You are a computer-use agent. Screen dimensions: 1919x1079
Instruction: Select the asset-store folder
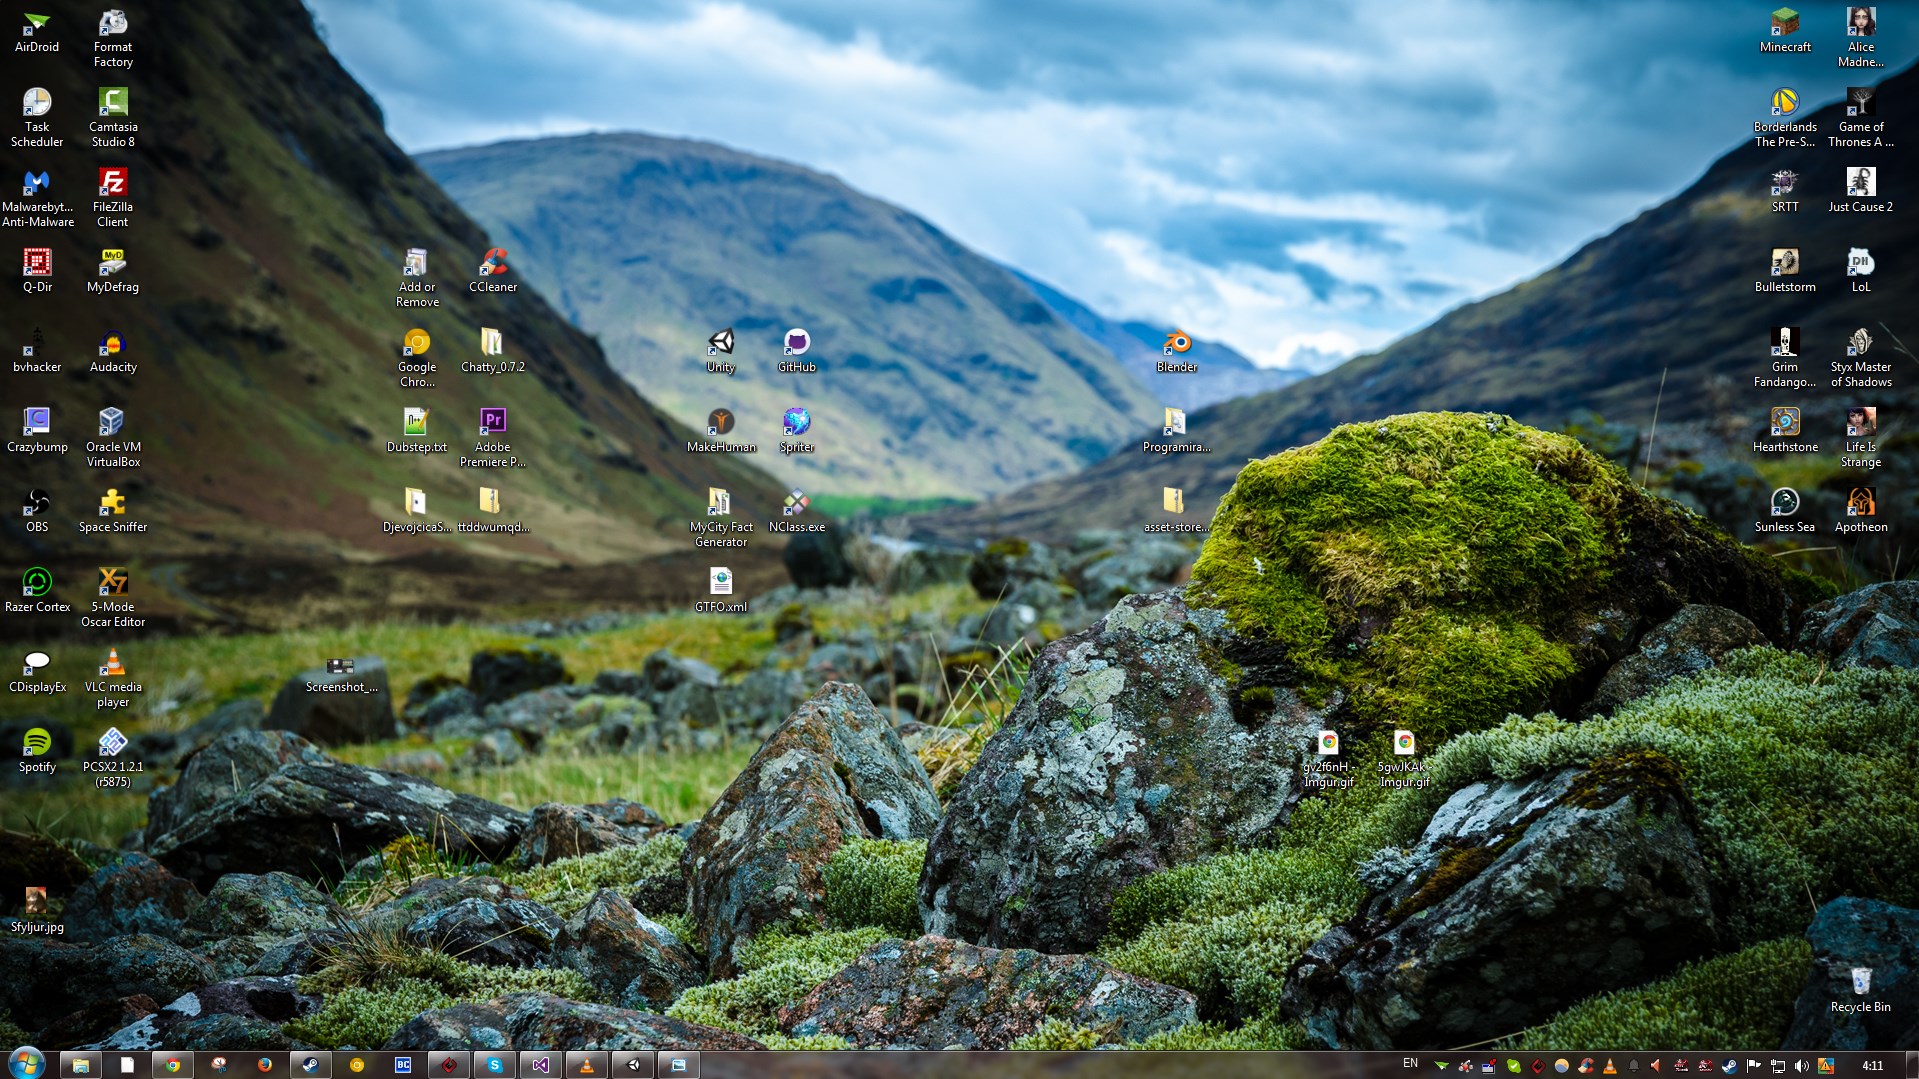1177,511
